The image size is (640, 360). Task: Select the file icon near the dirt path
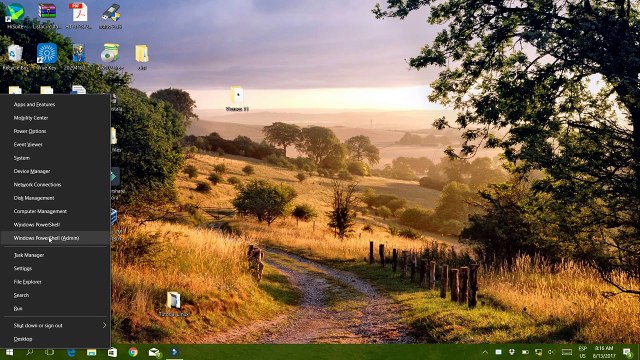click(174, 304)
